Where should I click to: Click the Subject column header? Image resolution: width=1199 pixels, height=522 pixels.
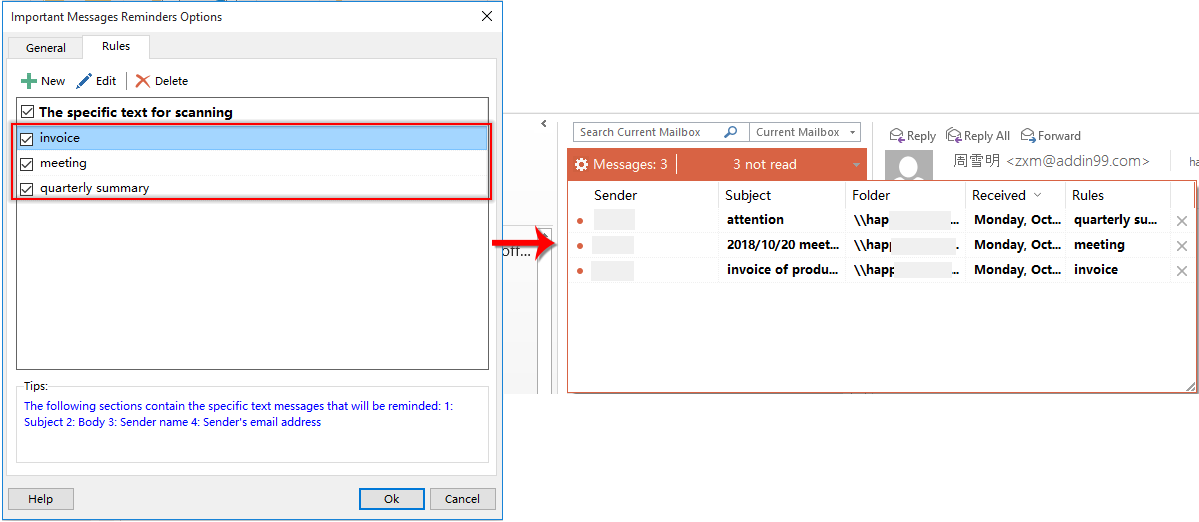point(748,195)
